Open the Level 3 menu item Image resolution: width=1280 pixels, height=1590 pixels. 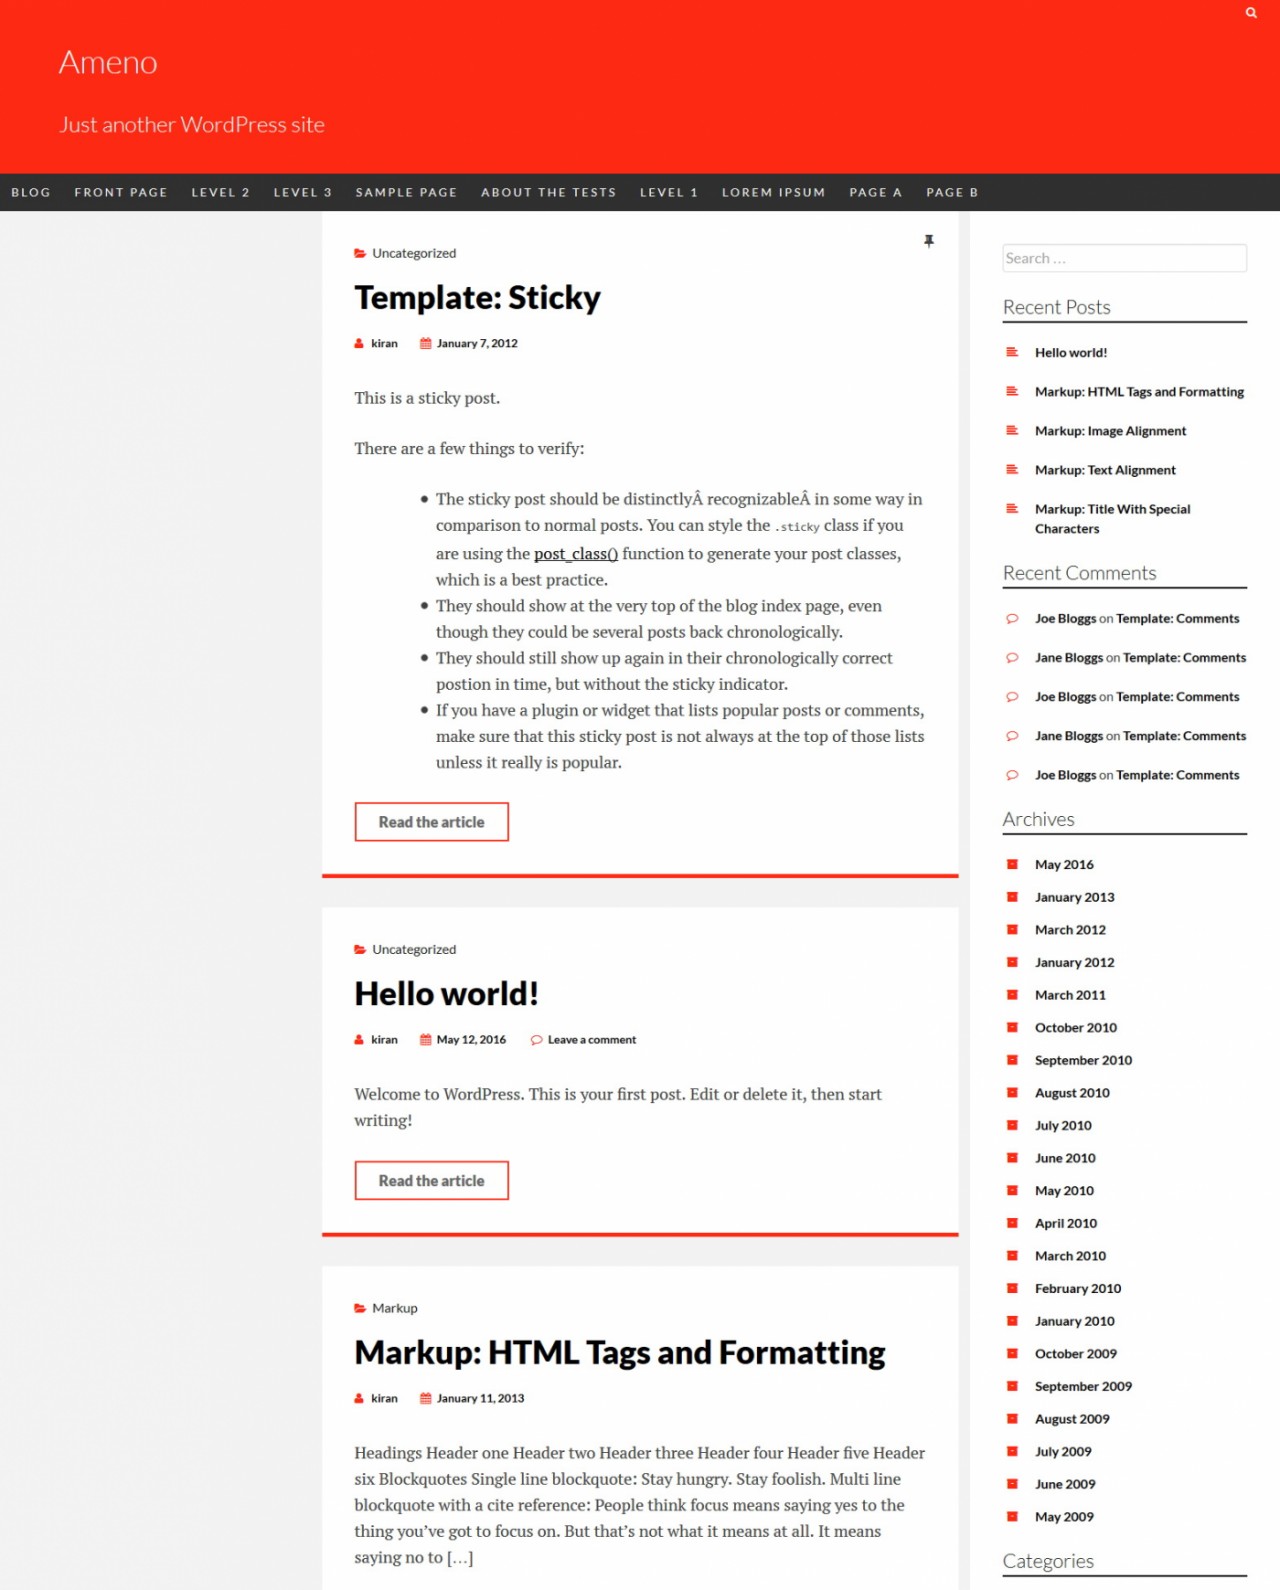(303, 192)
